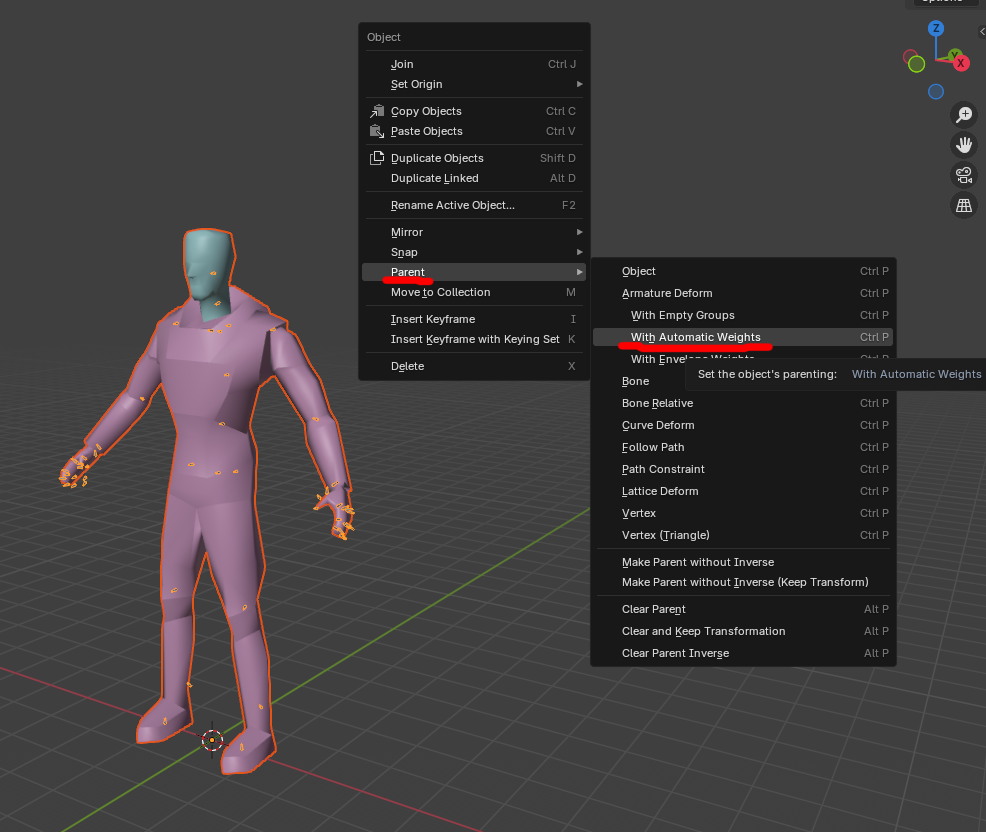The image size is (986, 832).
Task: Choose Join from Object menu
Action: coord(474,64)
